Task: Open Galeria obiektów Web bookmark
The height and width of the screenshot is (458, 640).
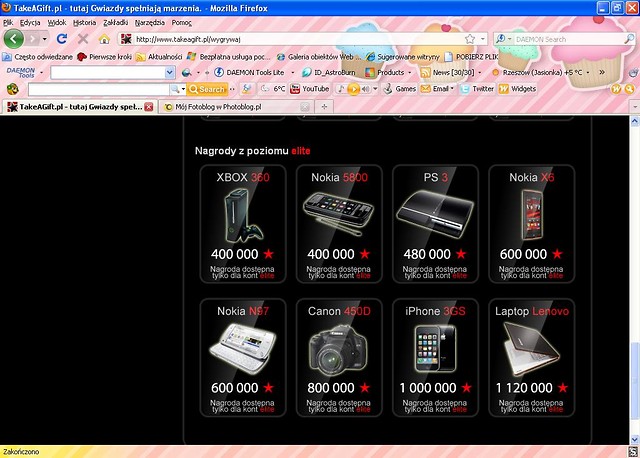Action: point(319,56)
